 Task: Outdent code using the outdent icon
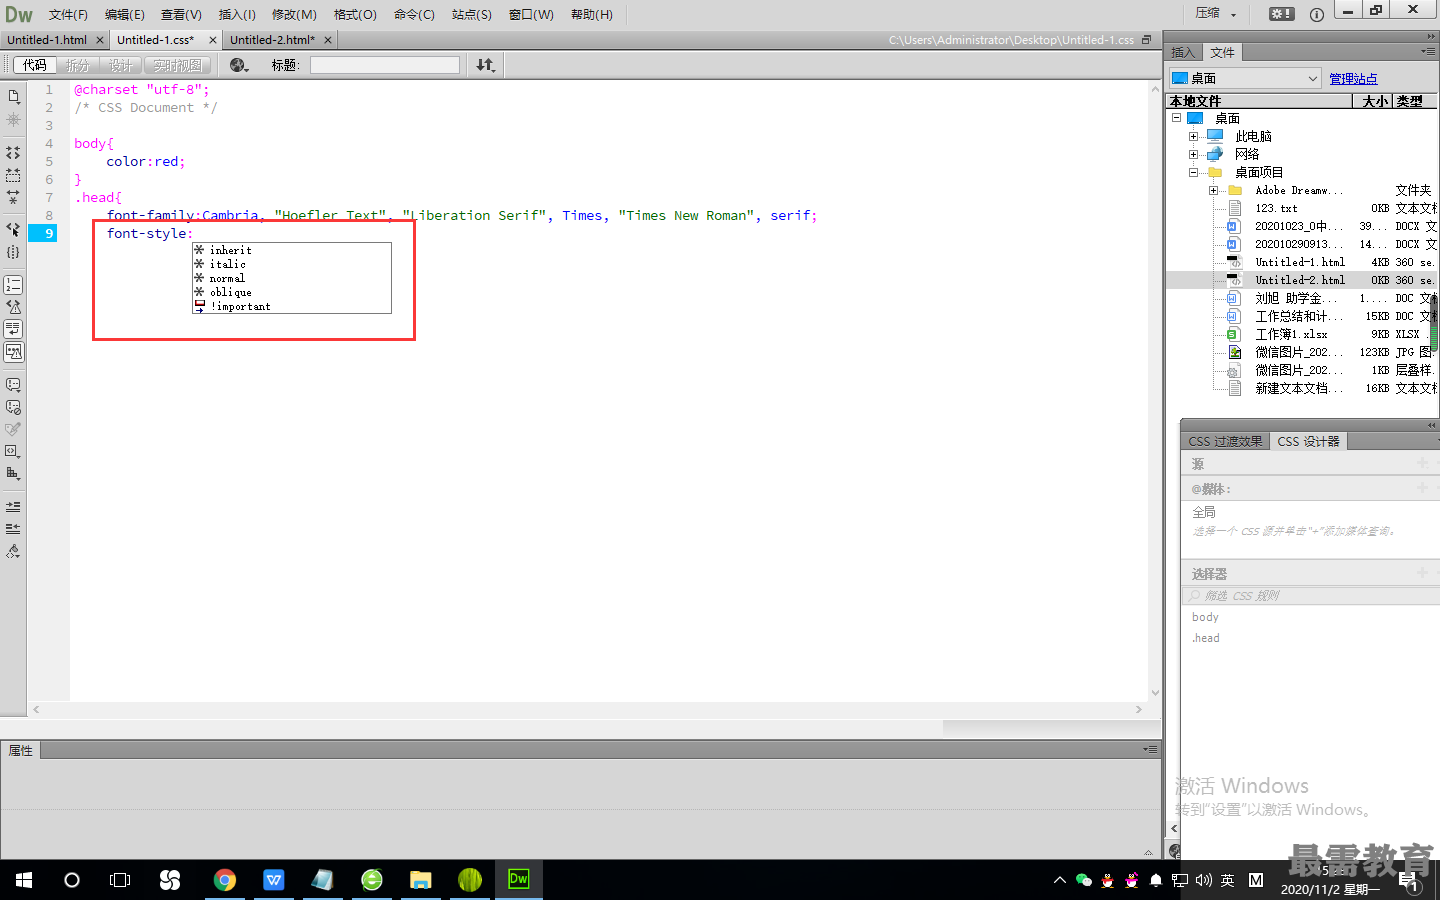[13, 528]
